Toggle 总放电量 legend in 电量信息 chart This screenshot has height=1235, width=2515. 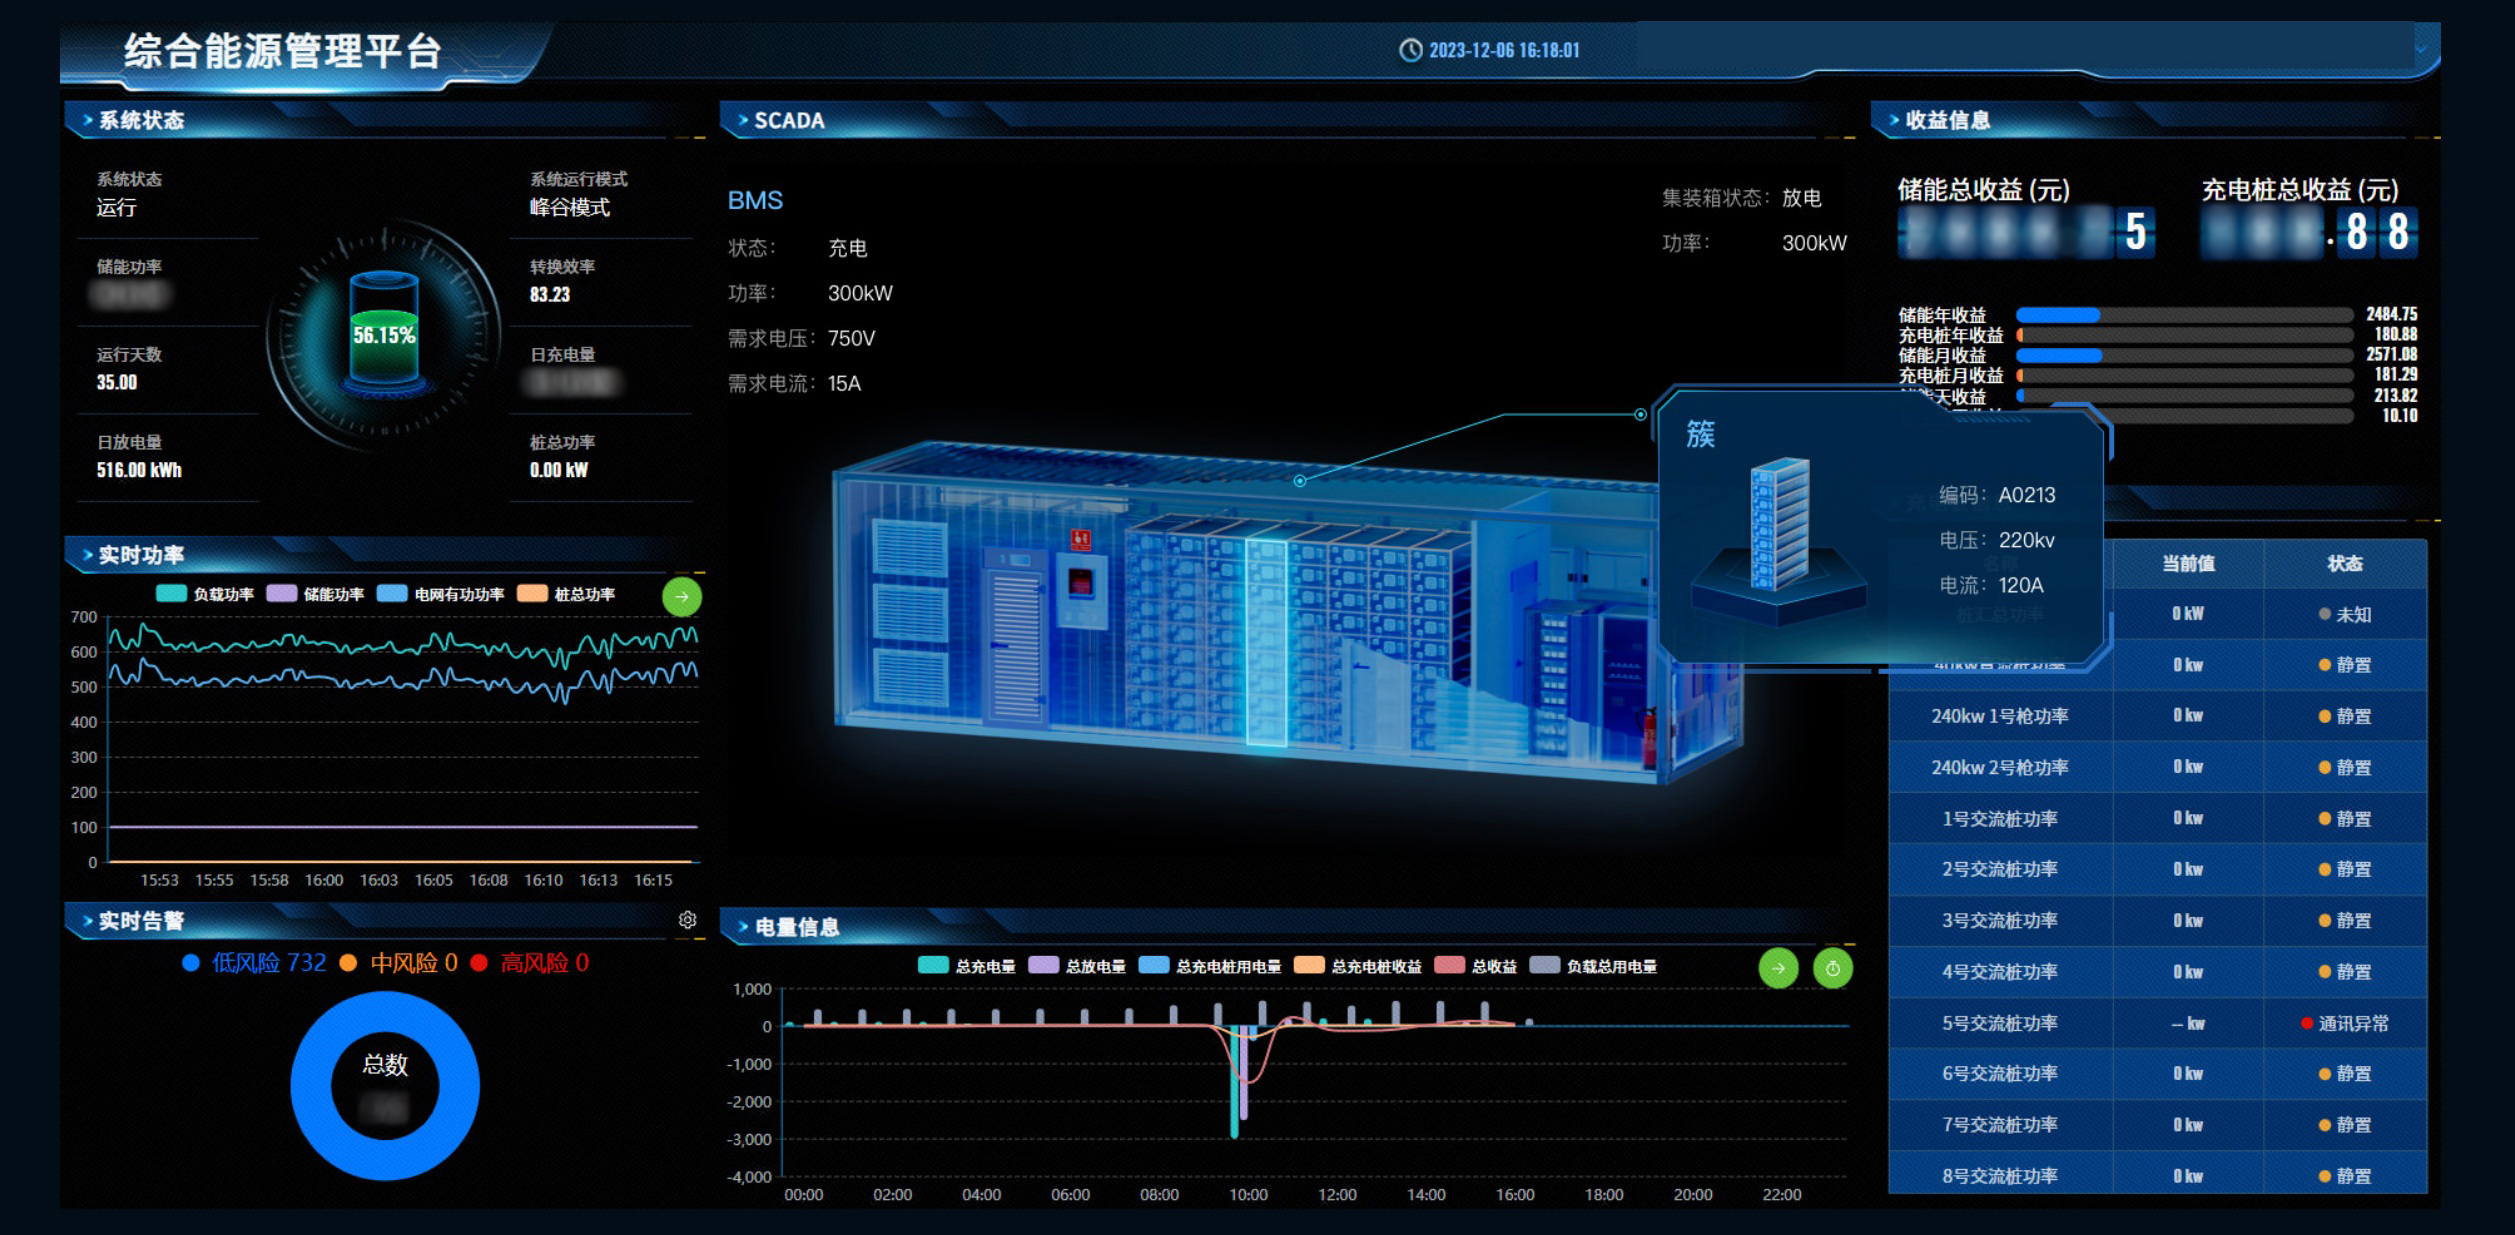coord(1077,966)
